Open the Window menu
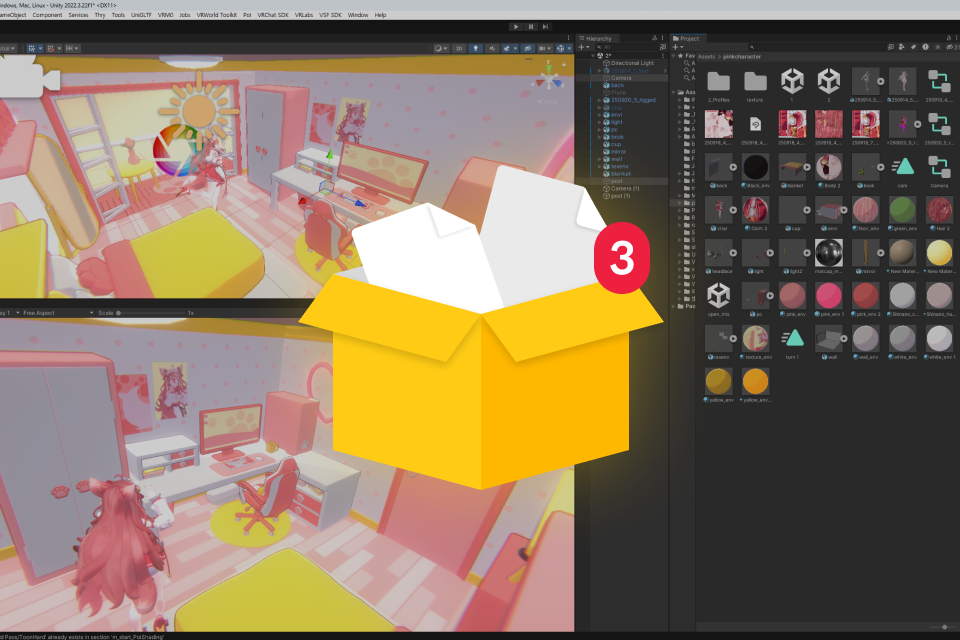This screenshot has width=960, height=640. pos(358,15)
